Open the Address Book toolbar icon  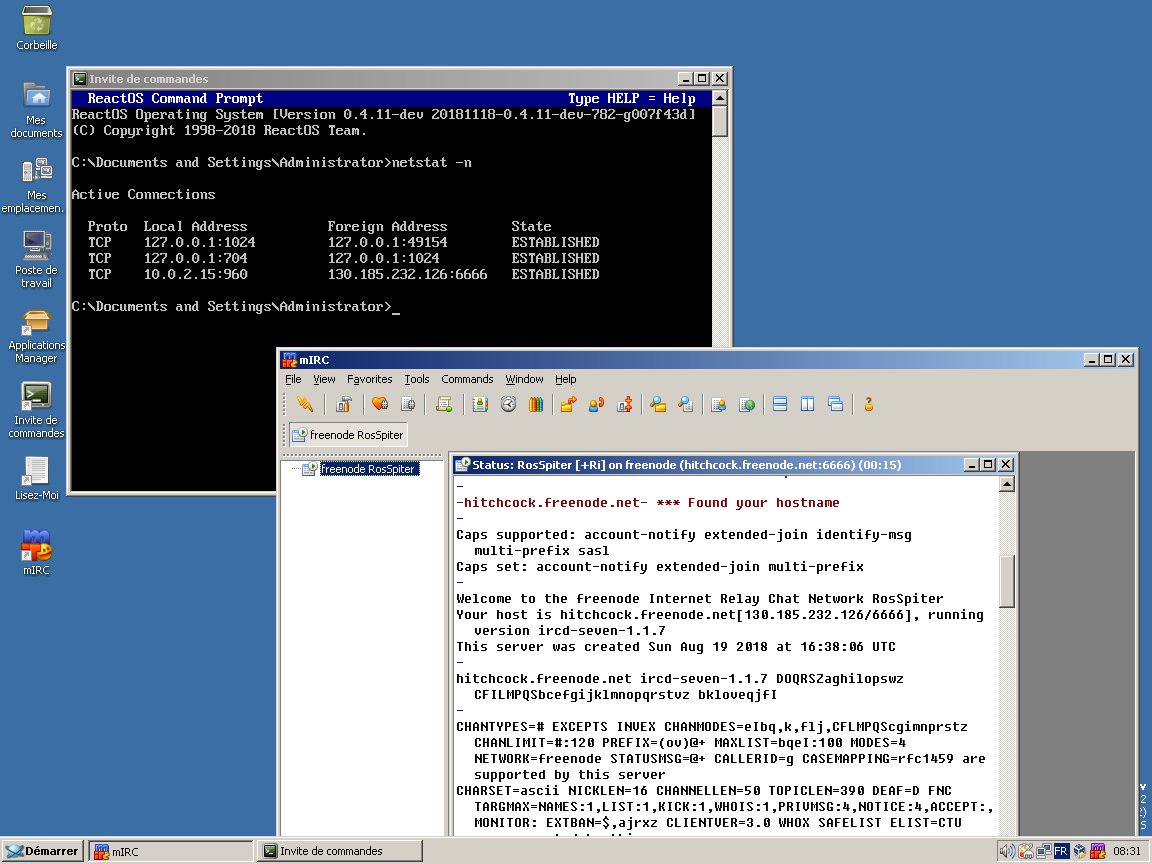(480, 404)
